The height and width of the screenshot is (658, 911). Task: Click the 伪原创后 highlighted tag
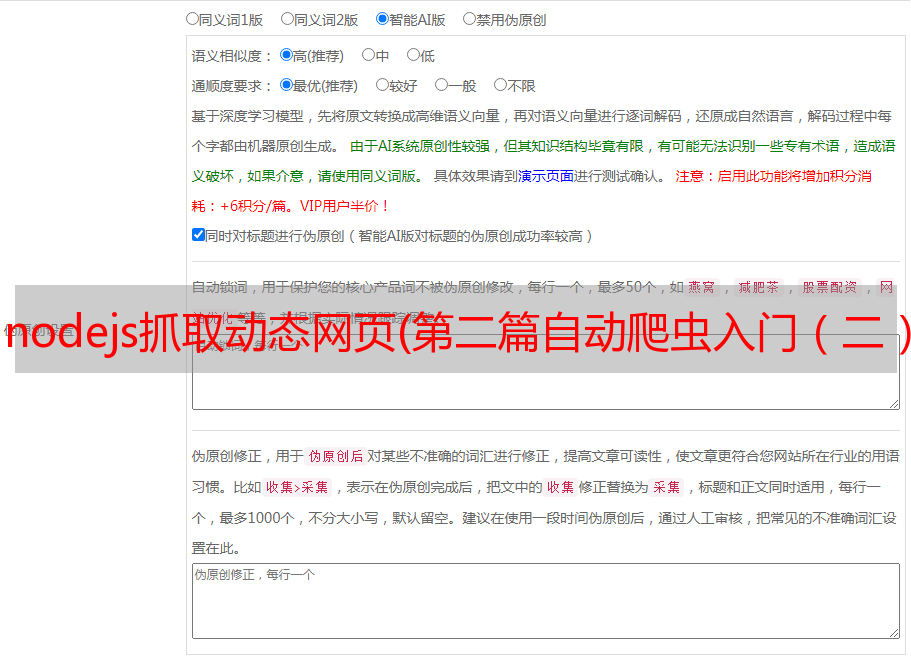[336, 456]
